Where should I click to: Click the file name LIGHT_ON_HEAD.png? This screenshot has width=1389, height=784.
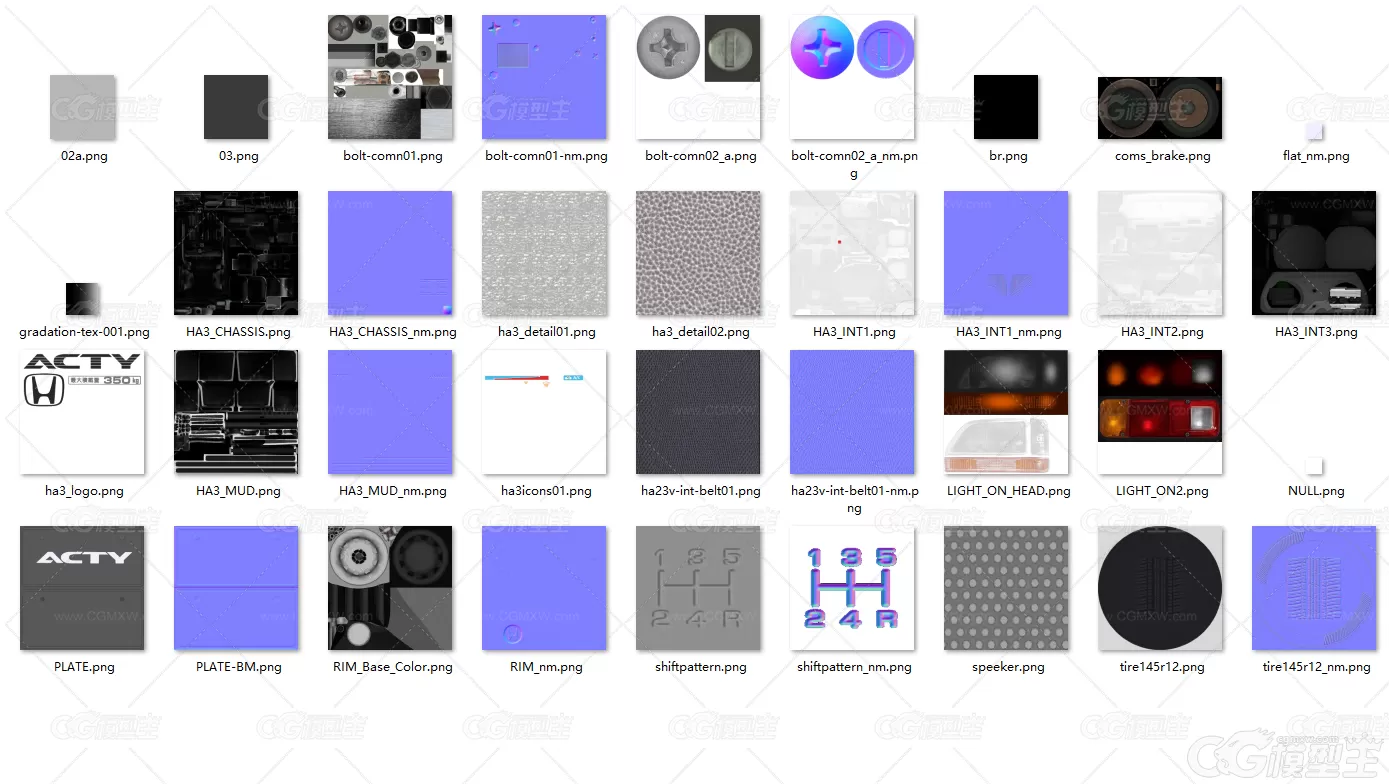pyautogui.click(x=1008, y=491)
